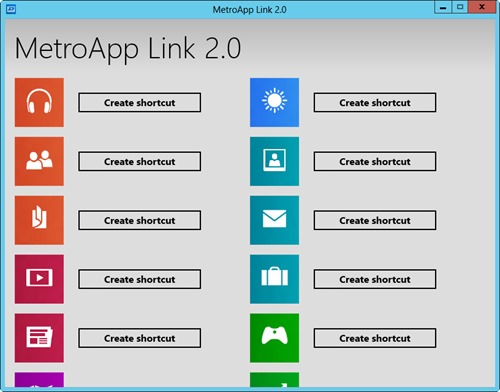Create shortcut for the Travel suitcase app
Screen dimensions: 500x392
coord(375,279)
